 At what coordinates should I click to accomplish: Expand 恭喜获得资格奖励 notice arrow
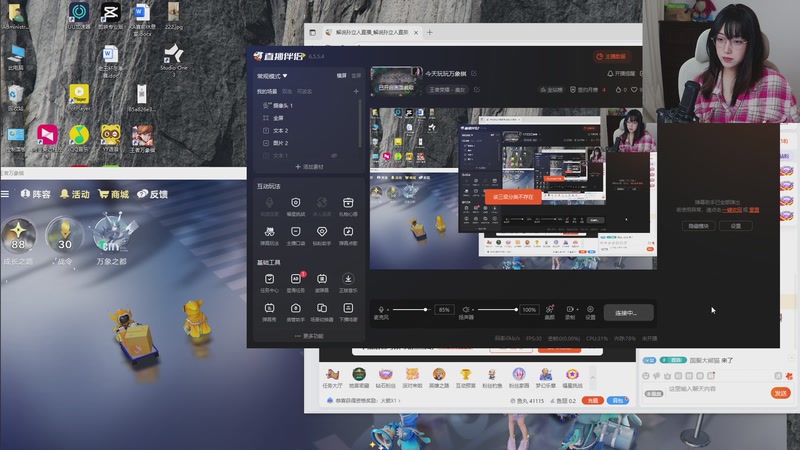click(x=398, y=401)
